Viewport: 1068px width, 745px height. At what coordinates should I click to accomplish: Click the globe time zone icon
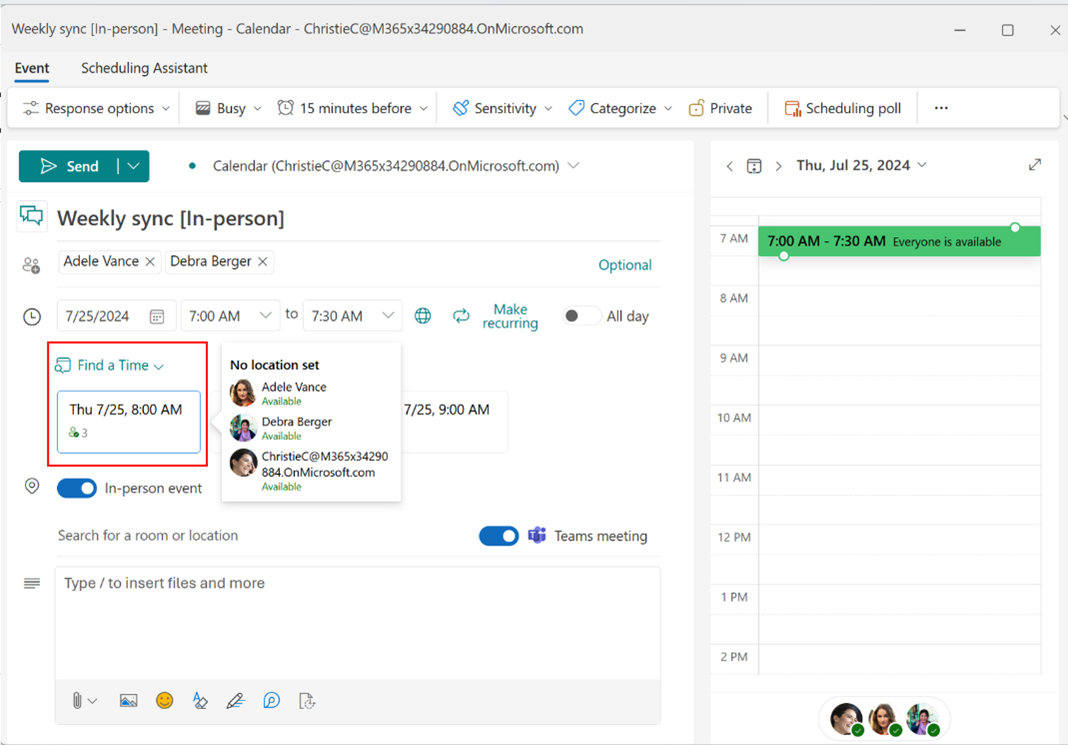click(x=422, y=315)
